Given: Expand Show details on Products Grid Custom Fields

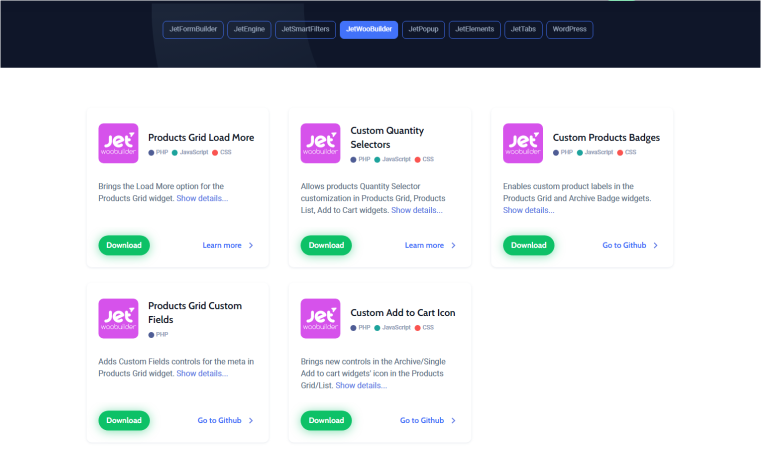Looking at the screenshot, I should click(202, 373).
